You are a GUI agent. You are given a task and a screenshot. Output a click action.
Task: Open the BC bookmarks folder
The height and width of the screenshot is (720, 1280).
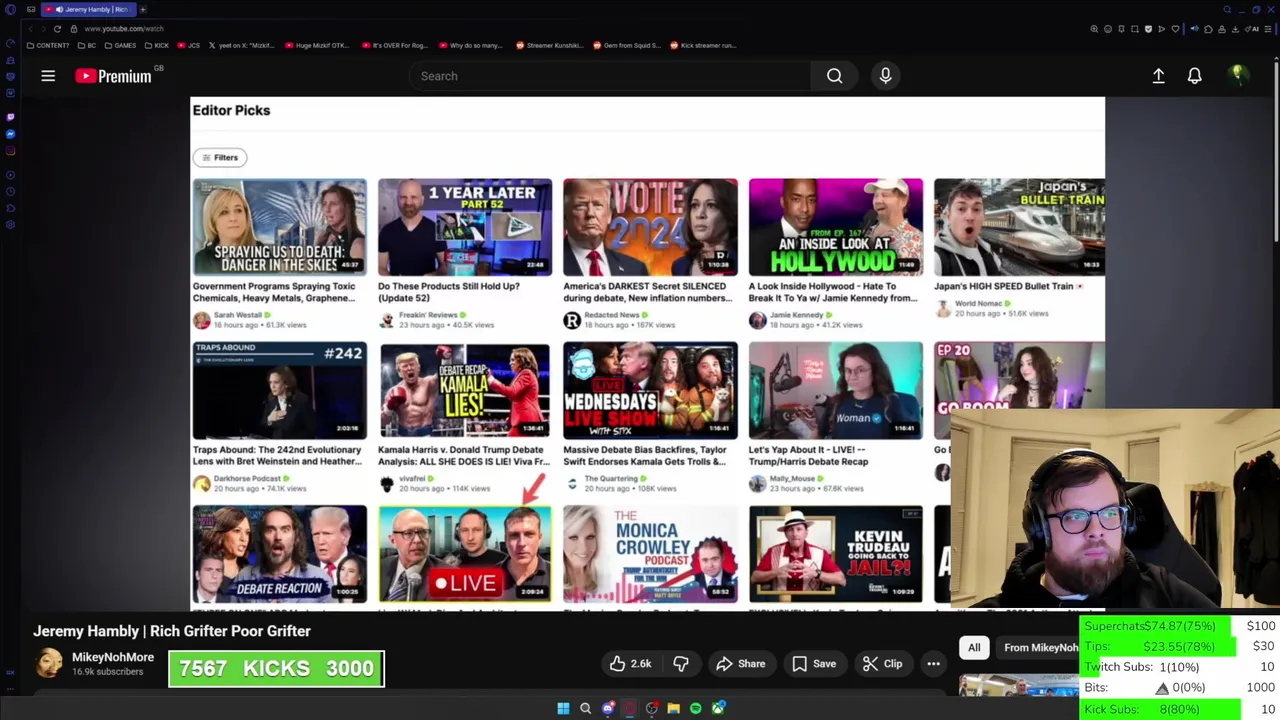[x=88, y=45]
